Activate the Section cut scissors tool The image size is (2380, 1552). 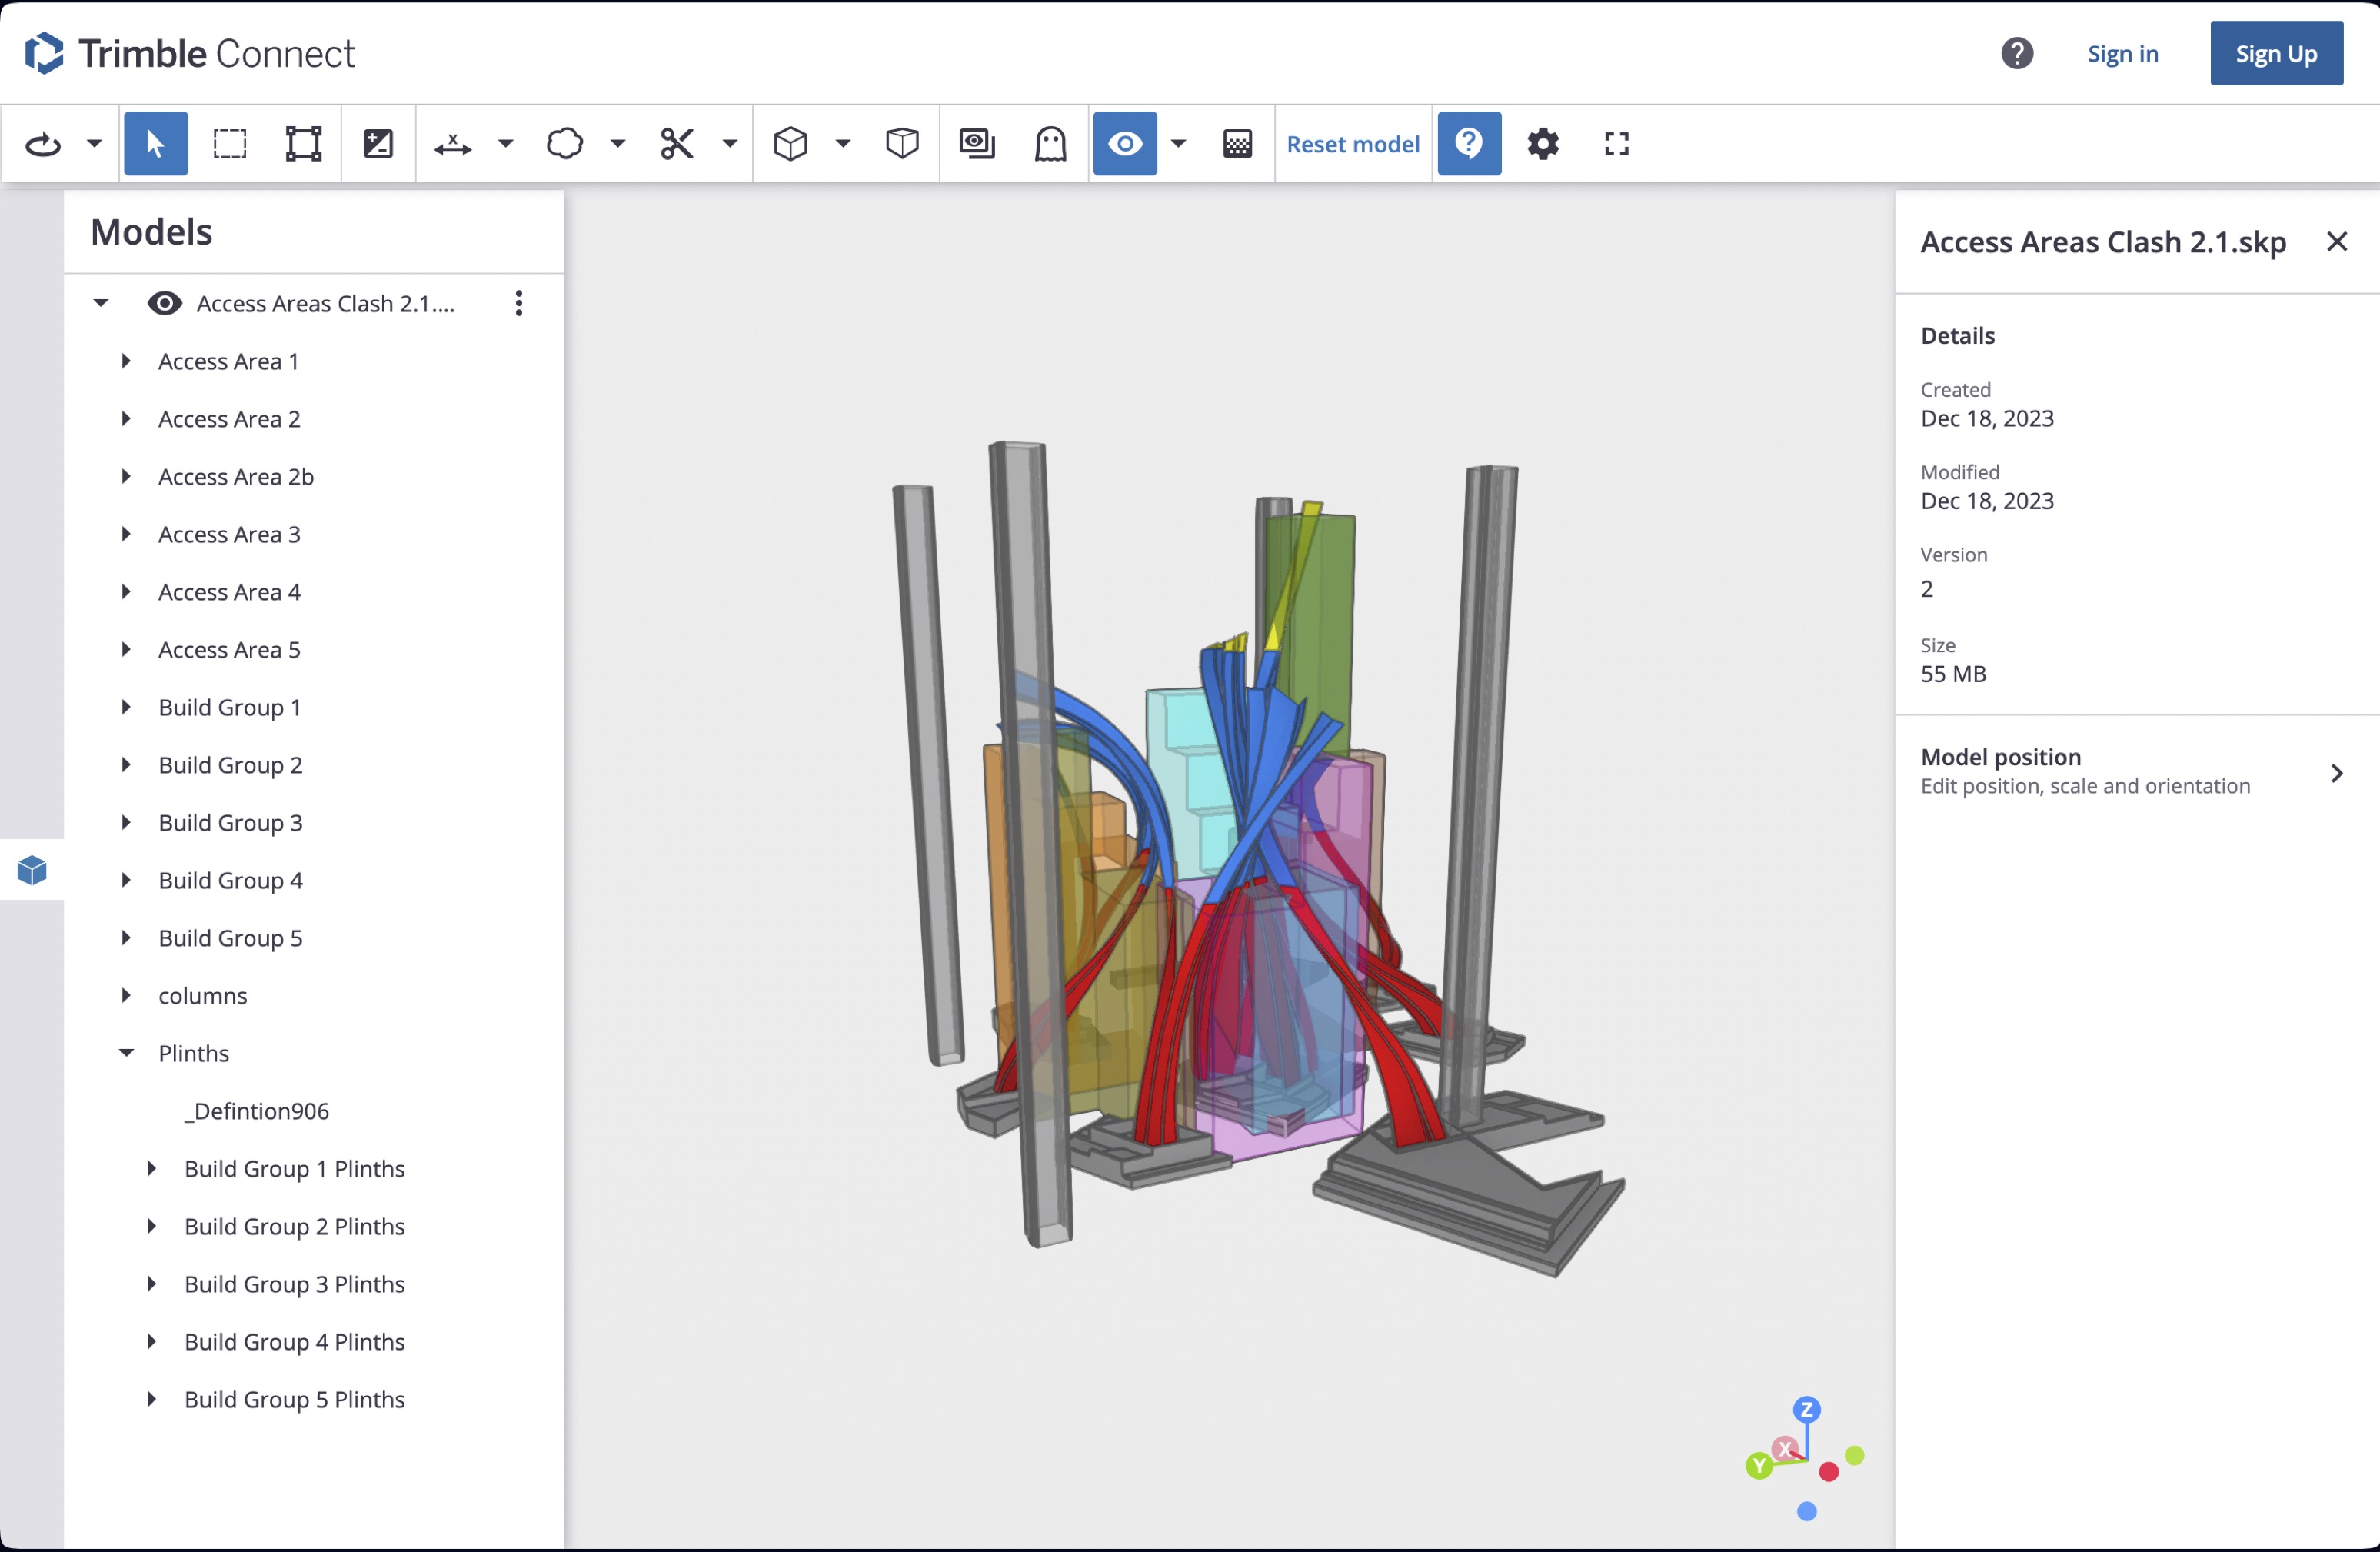point(676,143)
